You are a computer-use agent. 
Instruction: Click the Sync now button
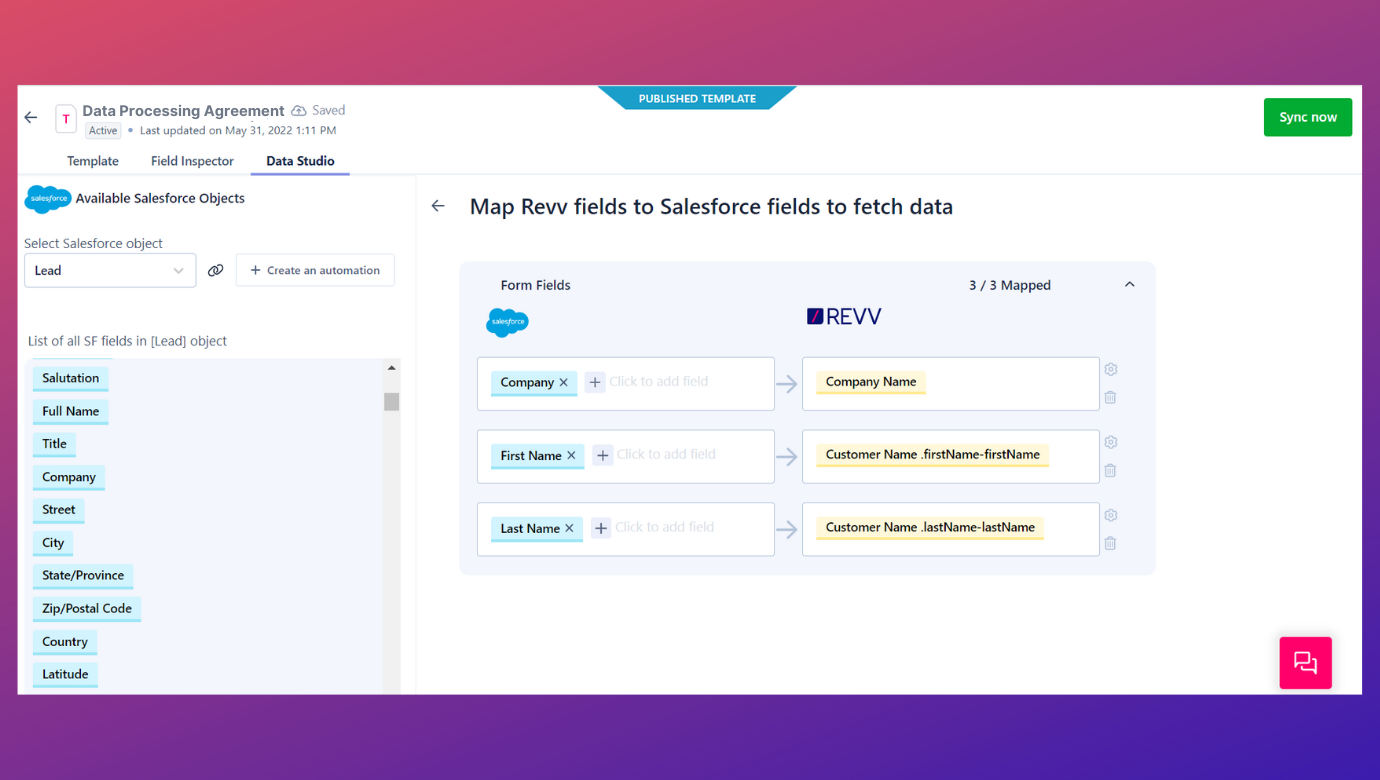pyautogui.click(x=1307, y=117)
